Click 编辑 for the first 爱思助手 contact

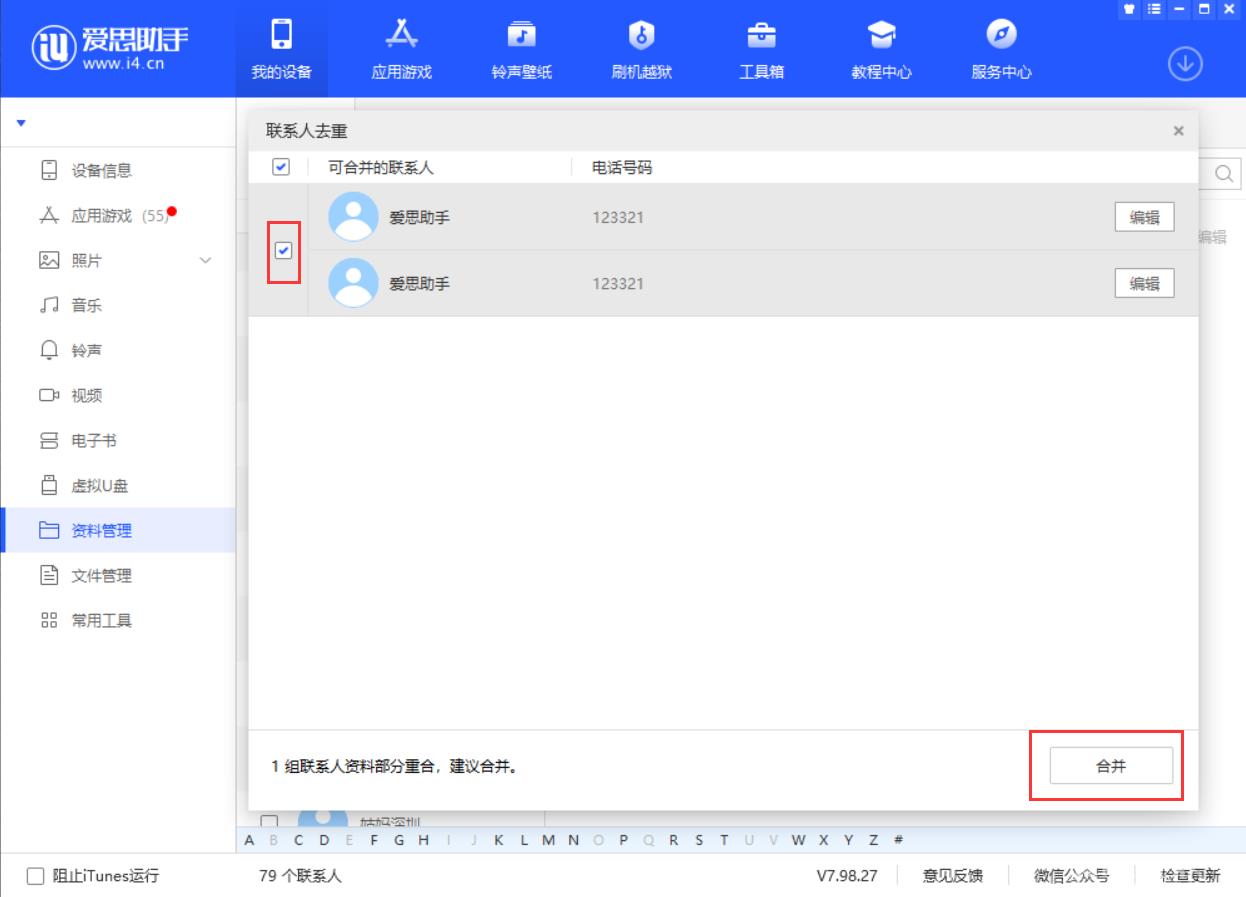(x=1144, y=217)
